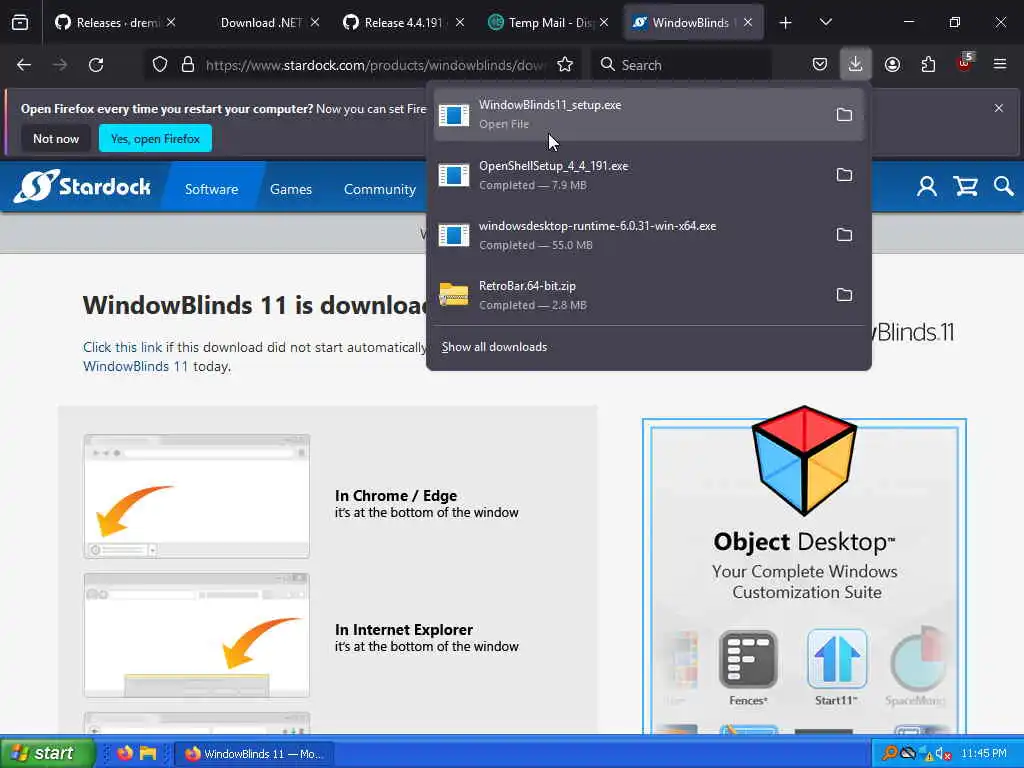This screenshot has width=1024, height=768.
Task: Switch to Download .NET tab
Action: tap(260, 23)
